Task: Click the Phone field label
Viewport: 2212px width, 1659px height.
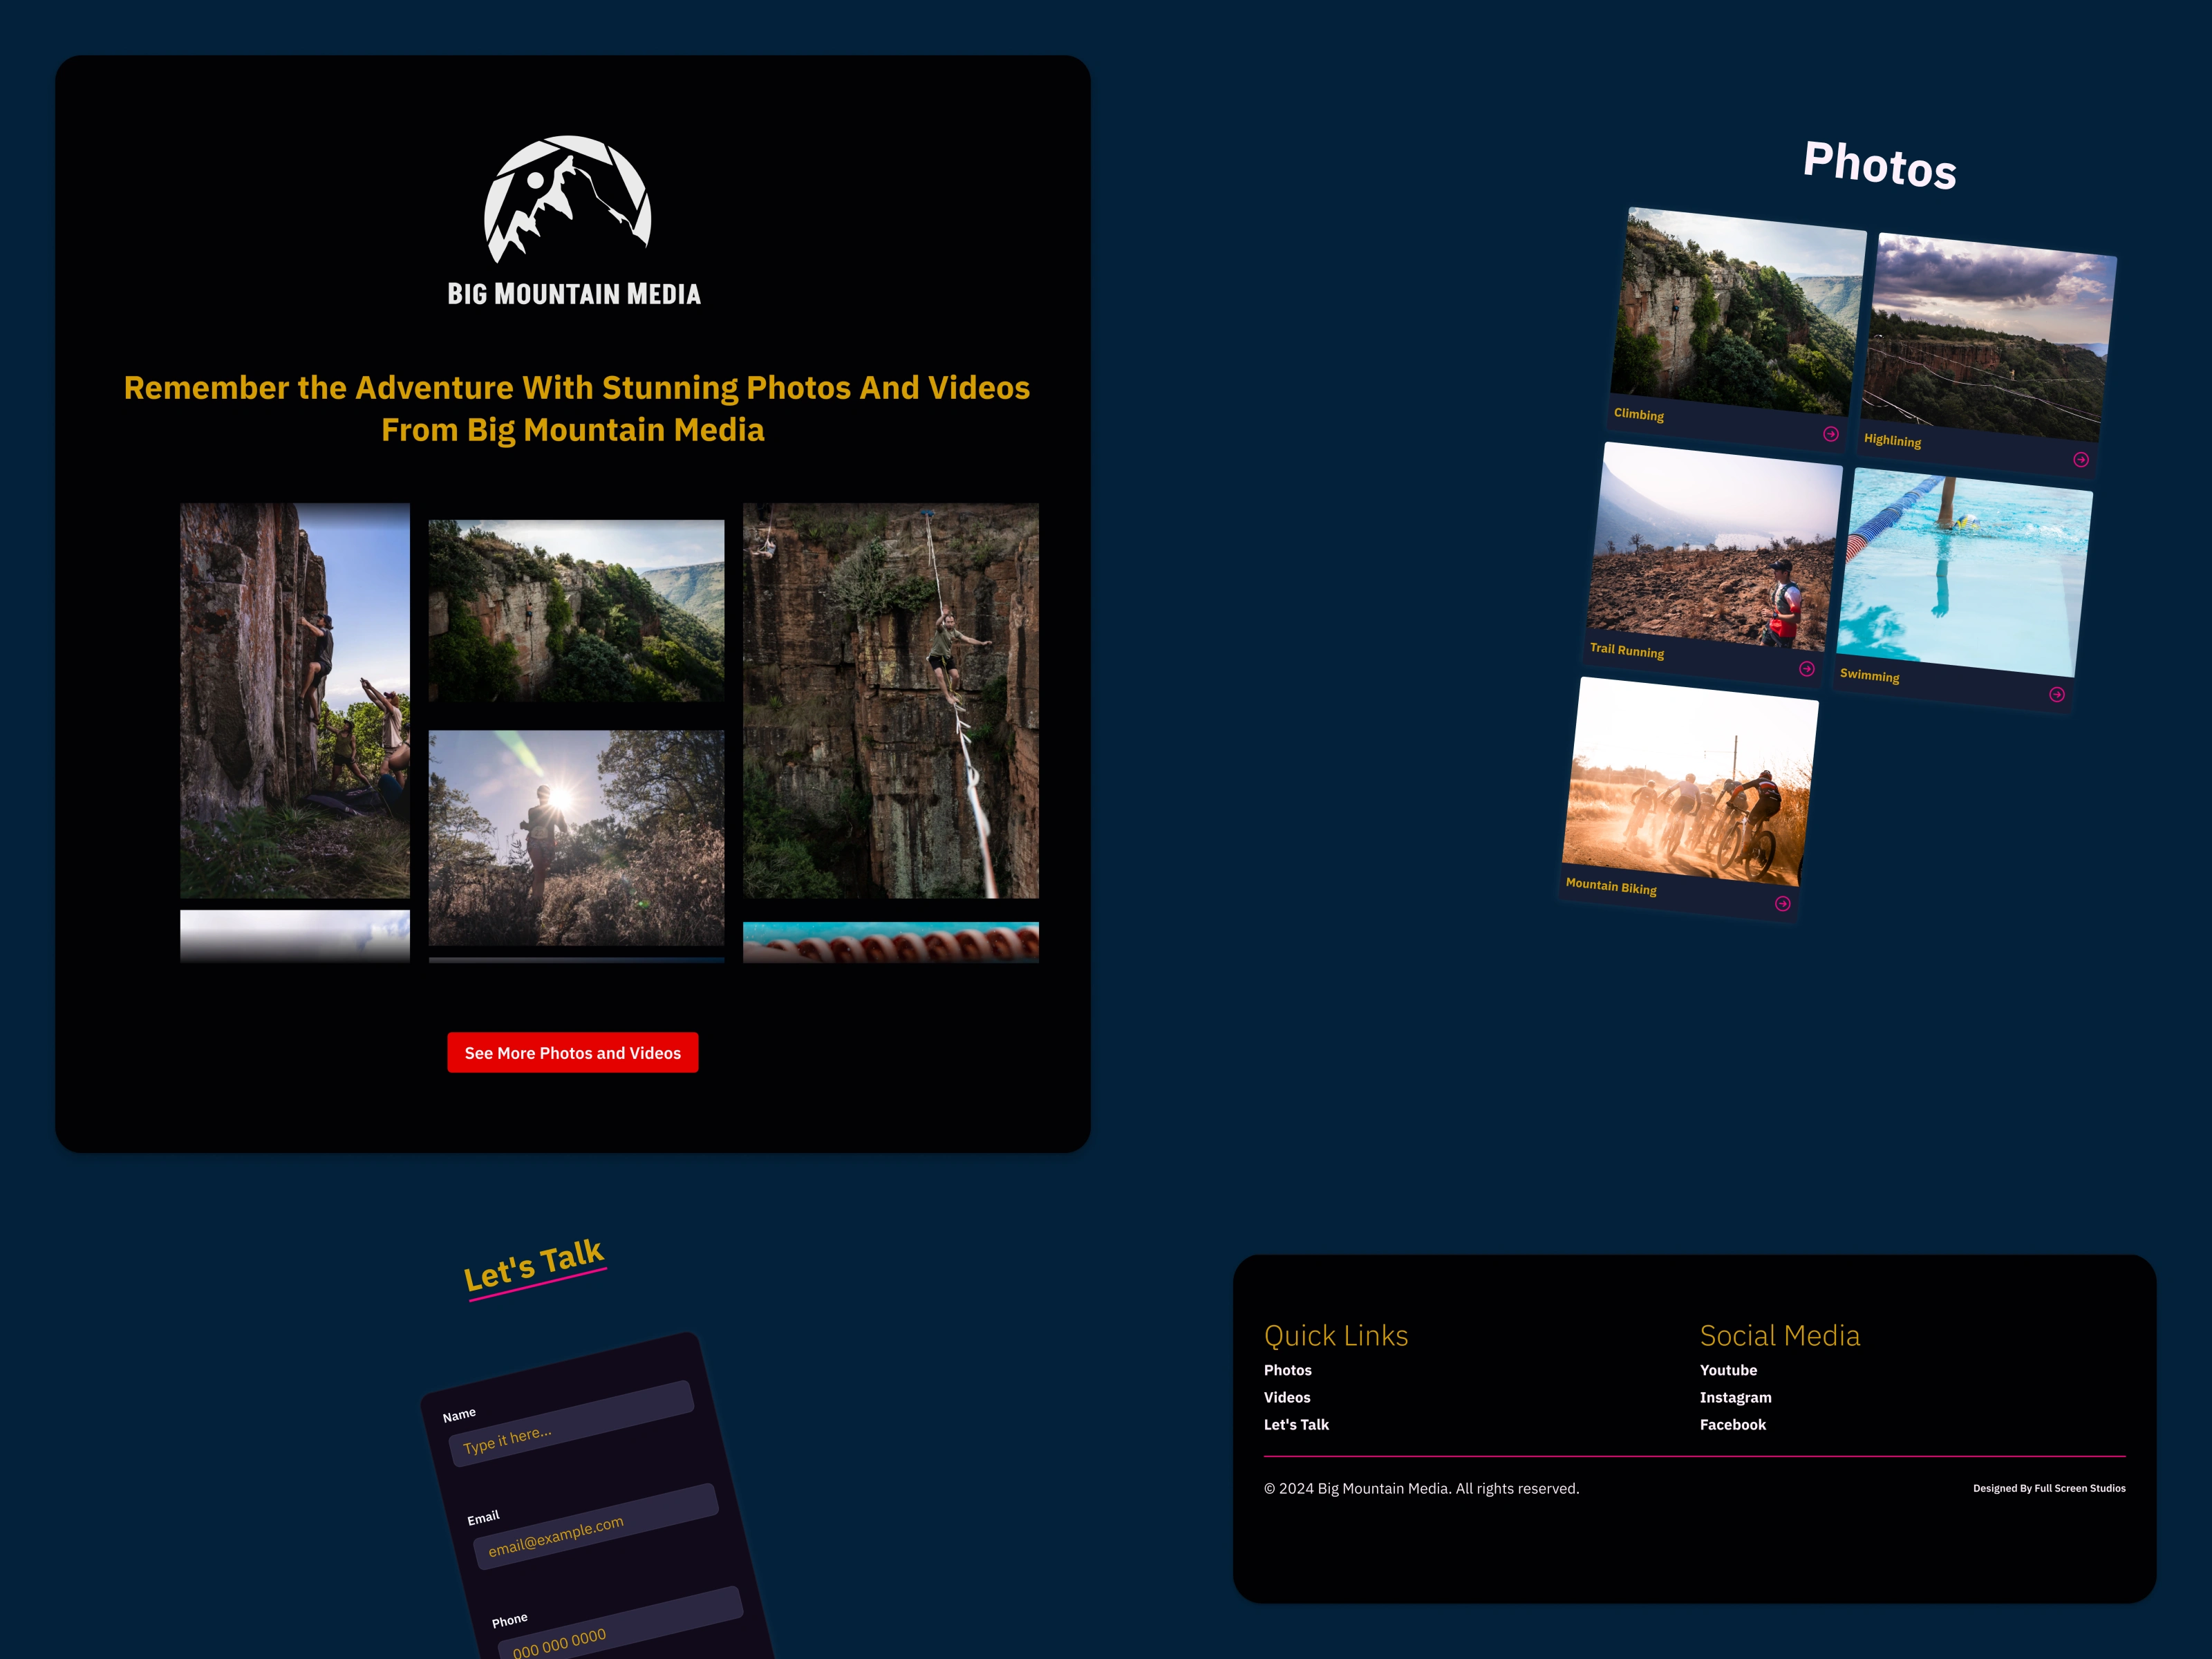Action: 509,1620
